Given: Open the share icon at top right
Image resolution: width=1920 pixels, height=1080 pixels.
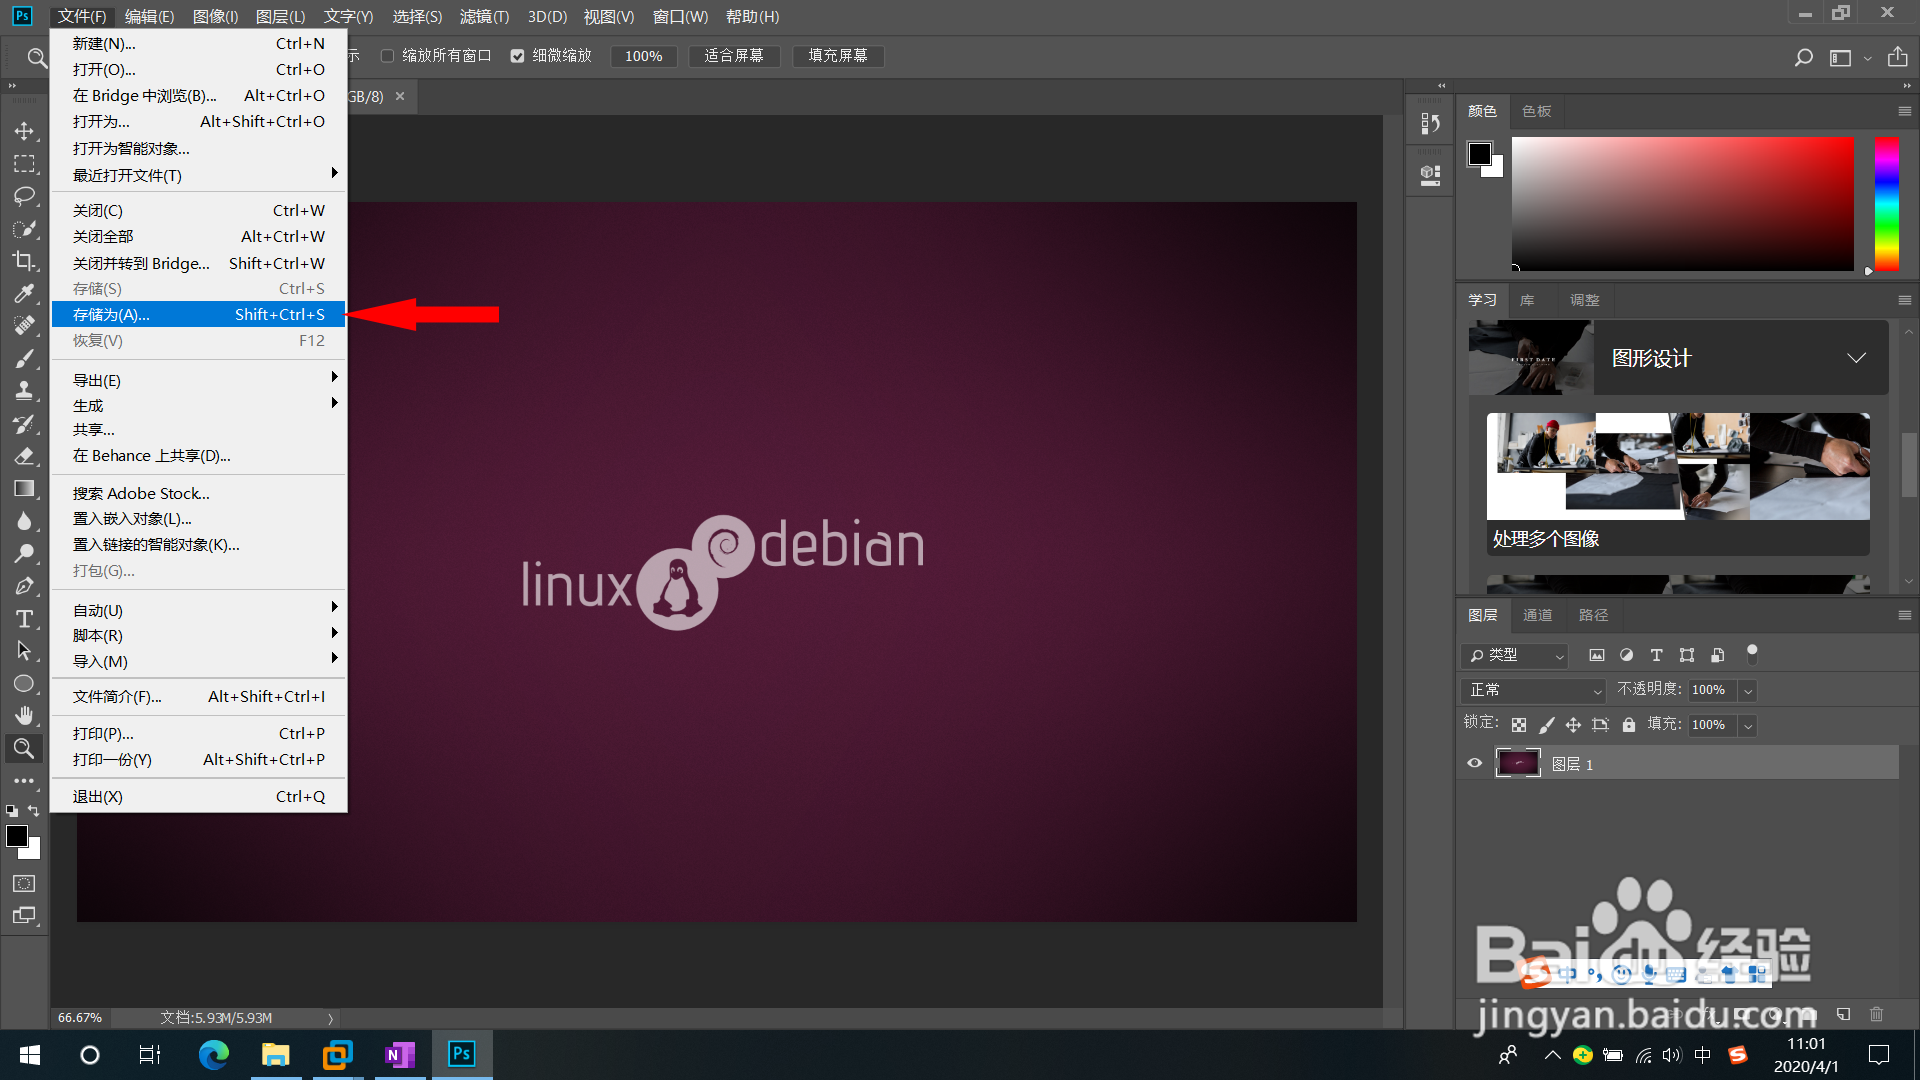Looking at the screenshot, I should tap(1897, 57).
